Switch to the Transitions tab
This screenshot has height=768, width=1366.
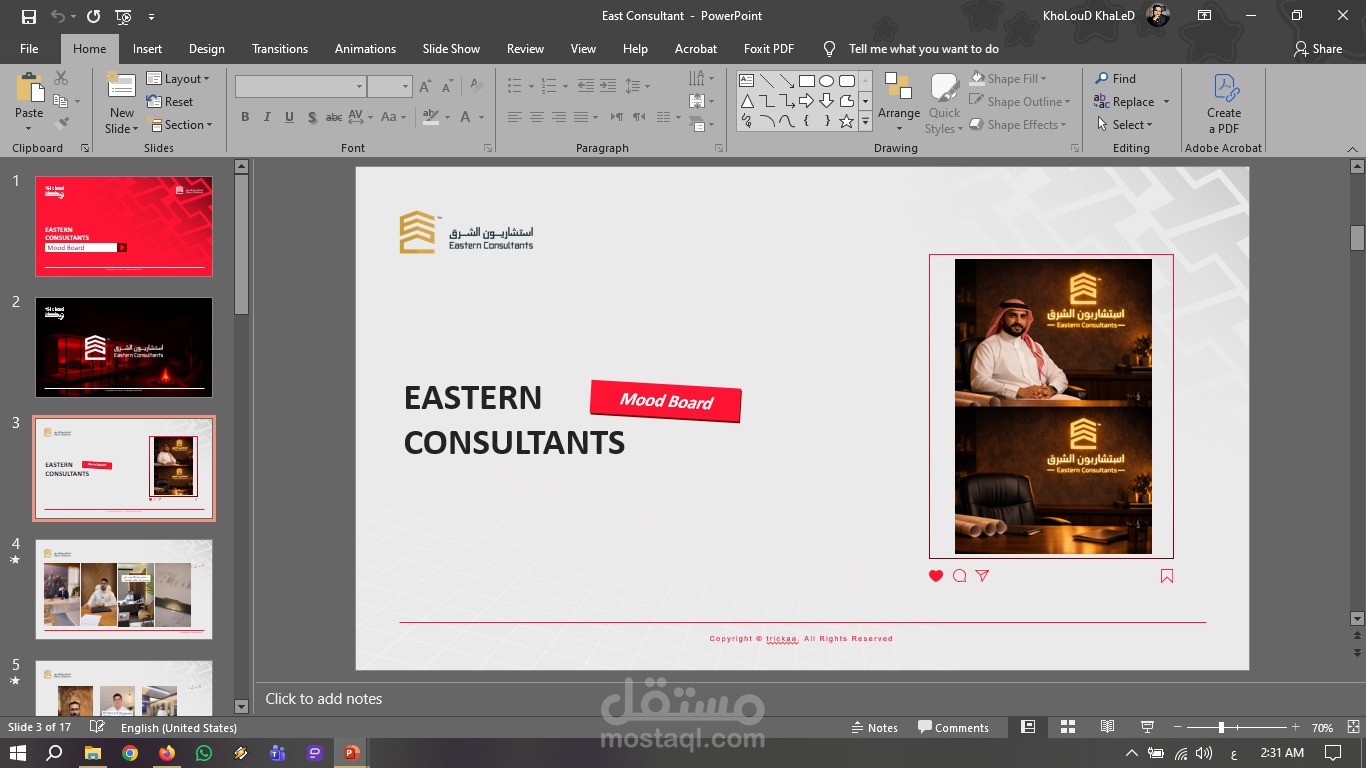coord(282,48)
